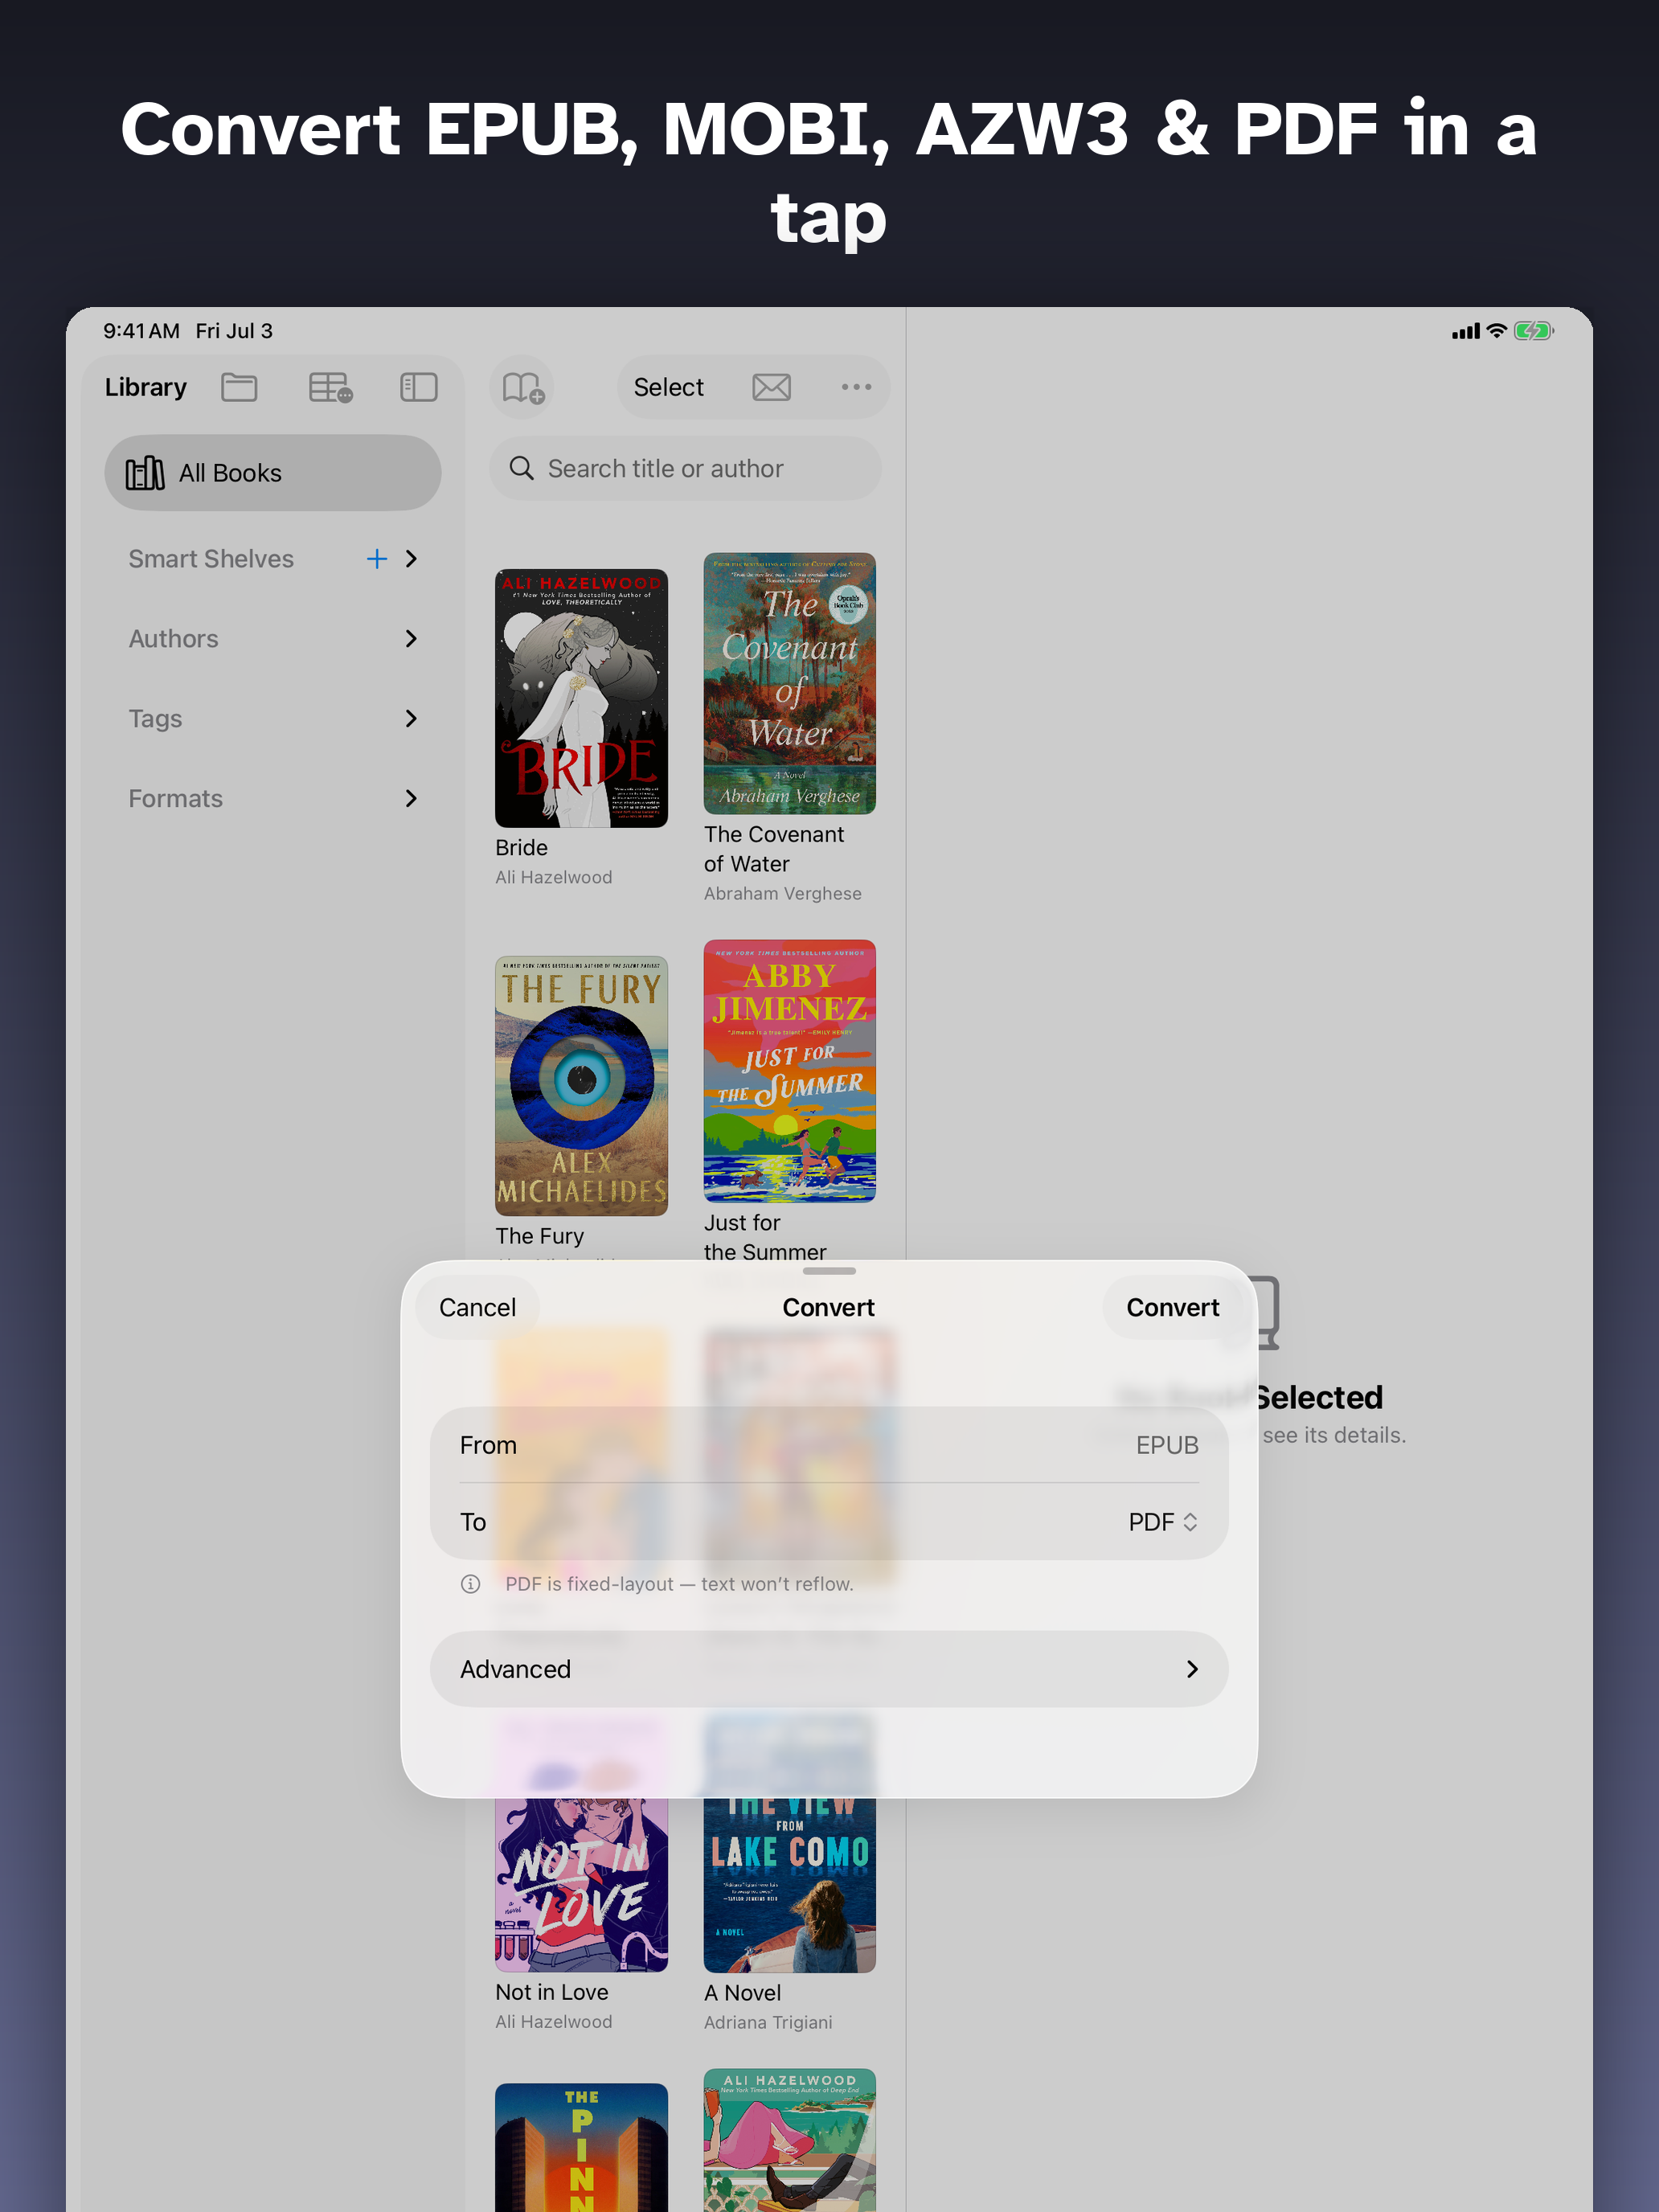
Task: Open the three-dot more options menu
Action: pyautogui.click(x=856, y=387)
